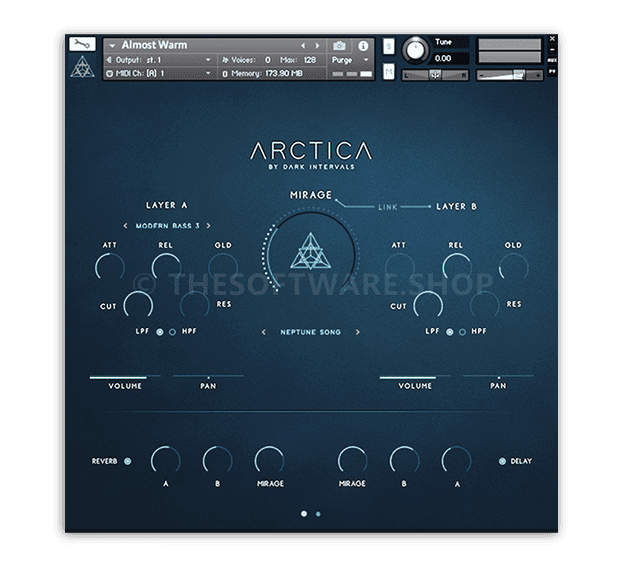This screenshot has width=624, height=567.
Task: Solo the instrument with S button
Action: 389,47
